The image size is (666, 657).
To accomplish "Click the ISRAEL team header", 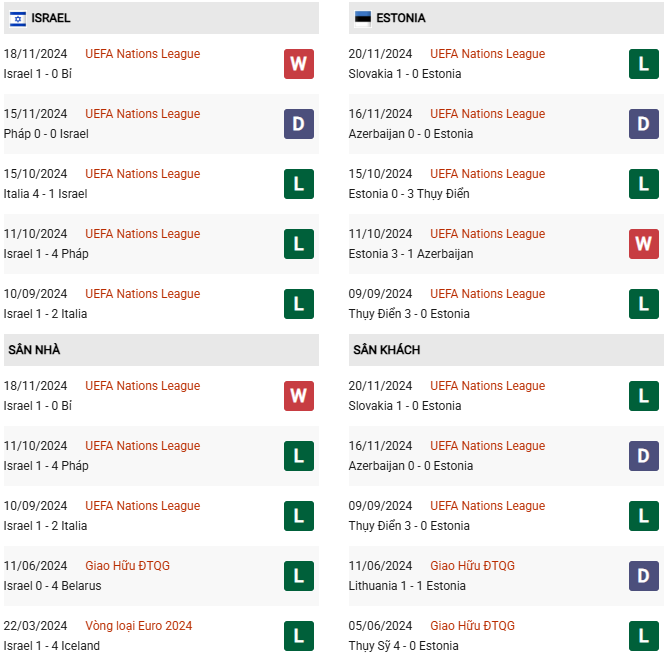I will (x=161, y=18).
